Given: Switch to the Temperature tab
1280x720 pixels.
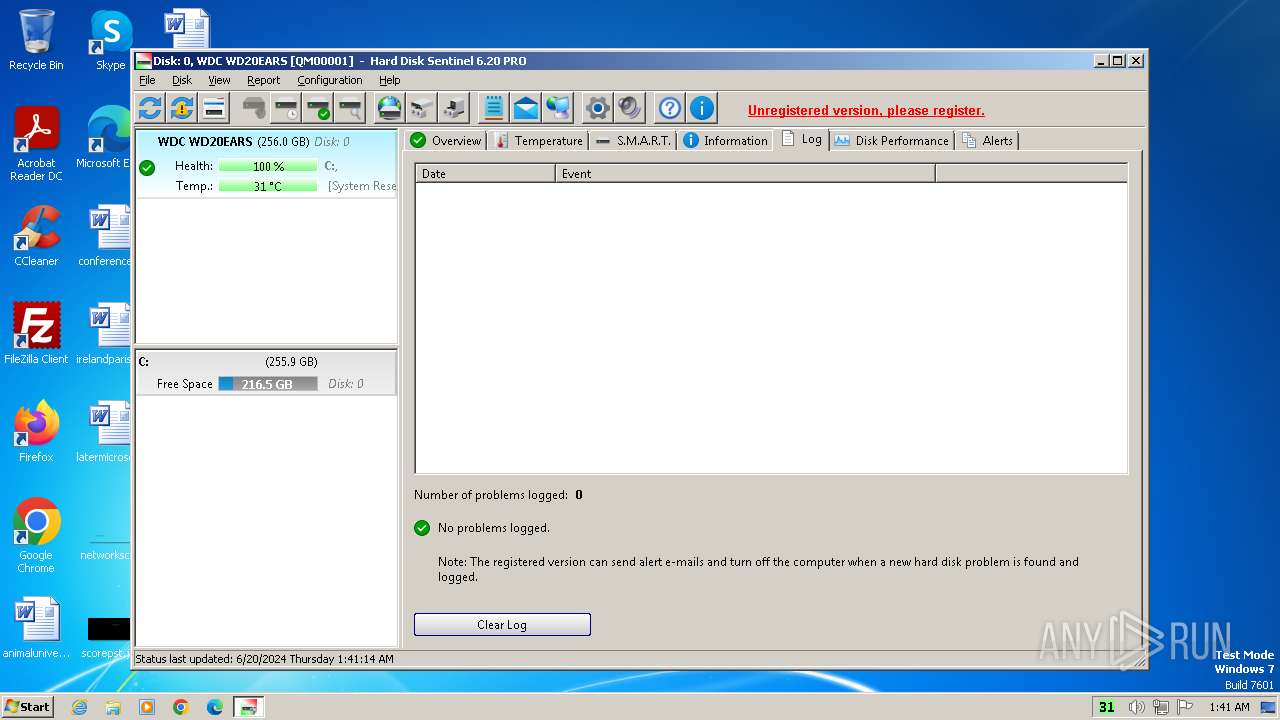Looking at the screenshot, I should pyautogui.click(x=539, y=141).
